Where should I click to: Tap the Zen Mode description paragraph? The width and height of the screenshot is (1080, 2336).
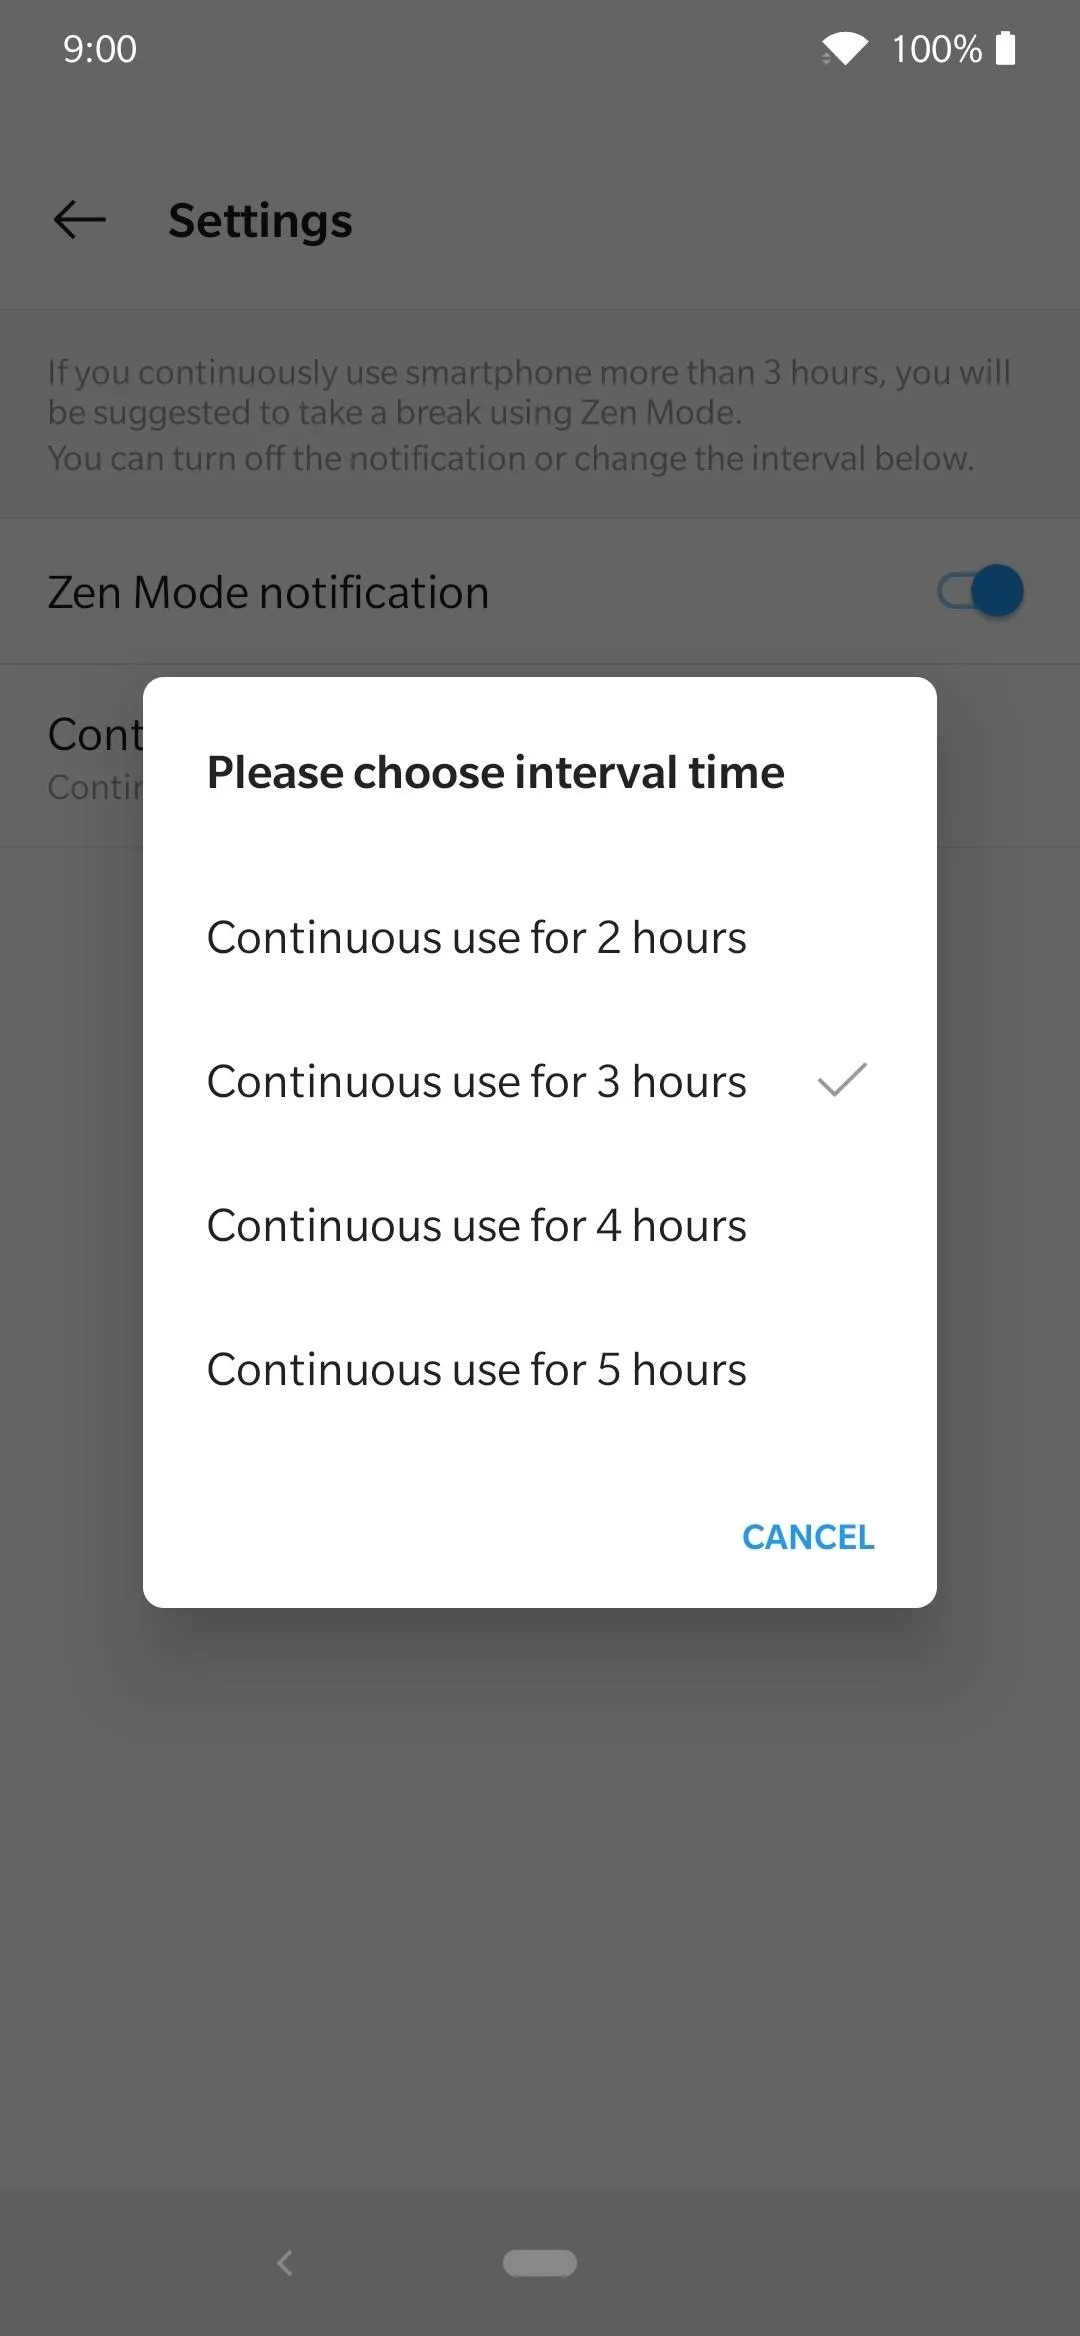[x=530, y=415]
